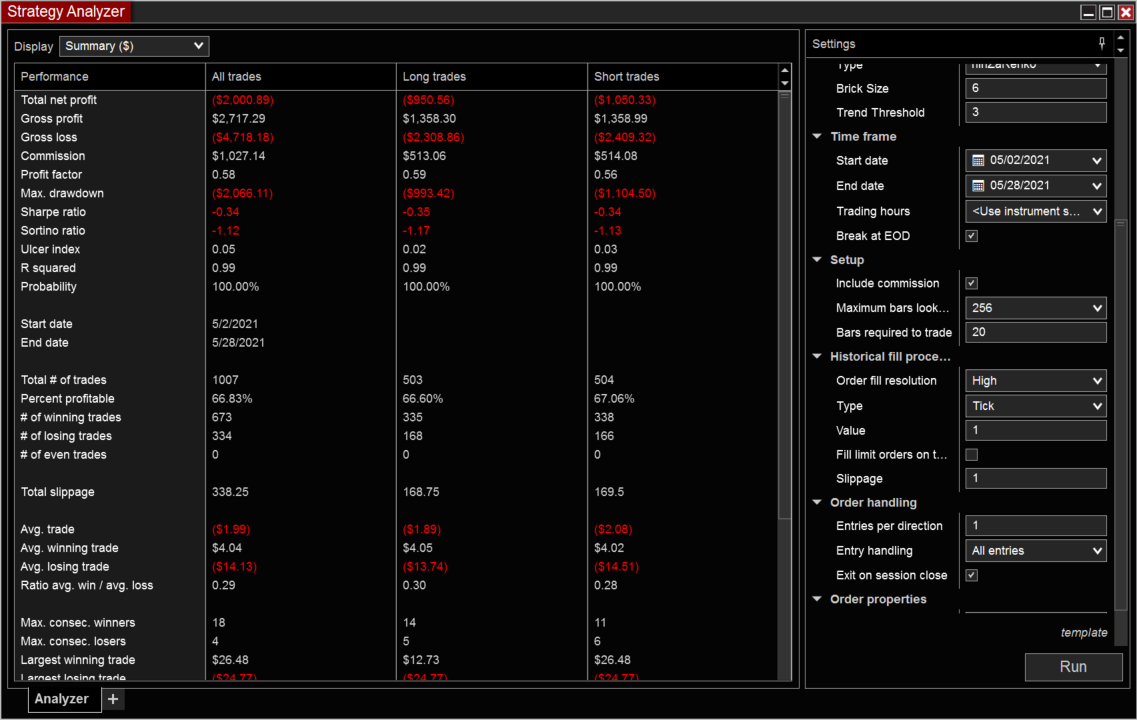Select Max. drawdown value ($2,066.11)
The image size is (1137, 720).
pyautogui.click(x=243, y=194)
